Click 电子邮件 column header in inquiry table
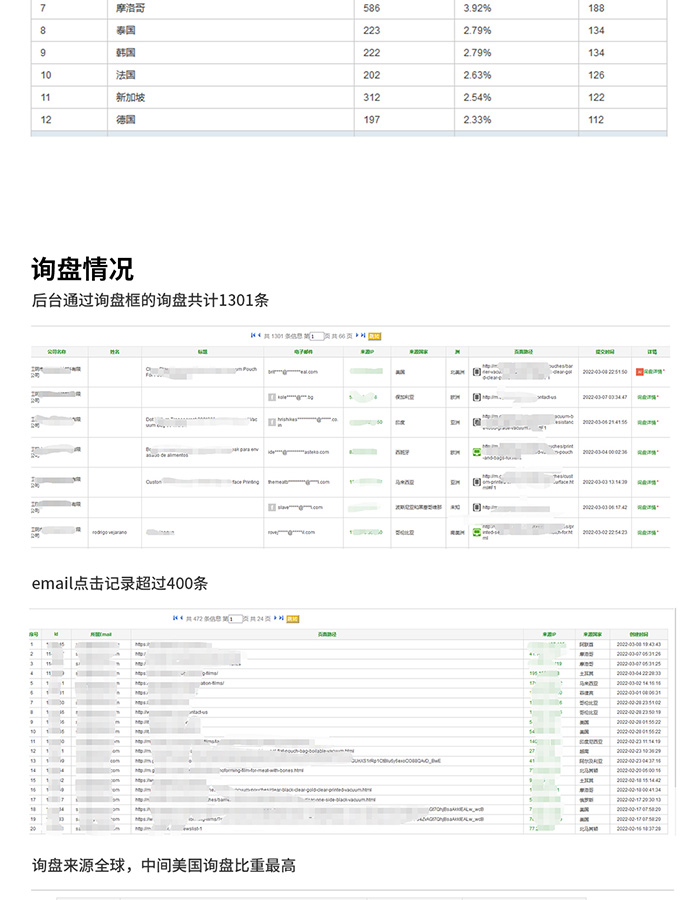Image resolution: width=700 pixels, height=900 pixels. (304, 352)
